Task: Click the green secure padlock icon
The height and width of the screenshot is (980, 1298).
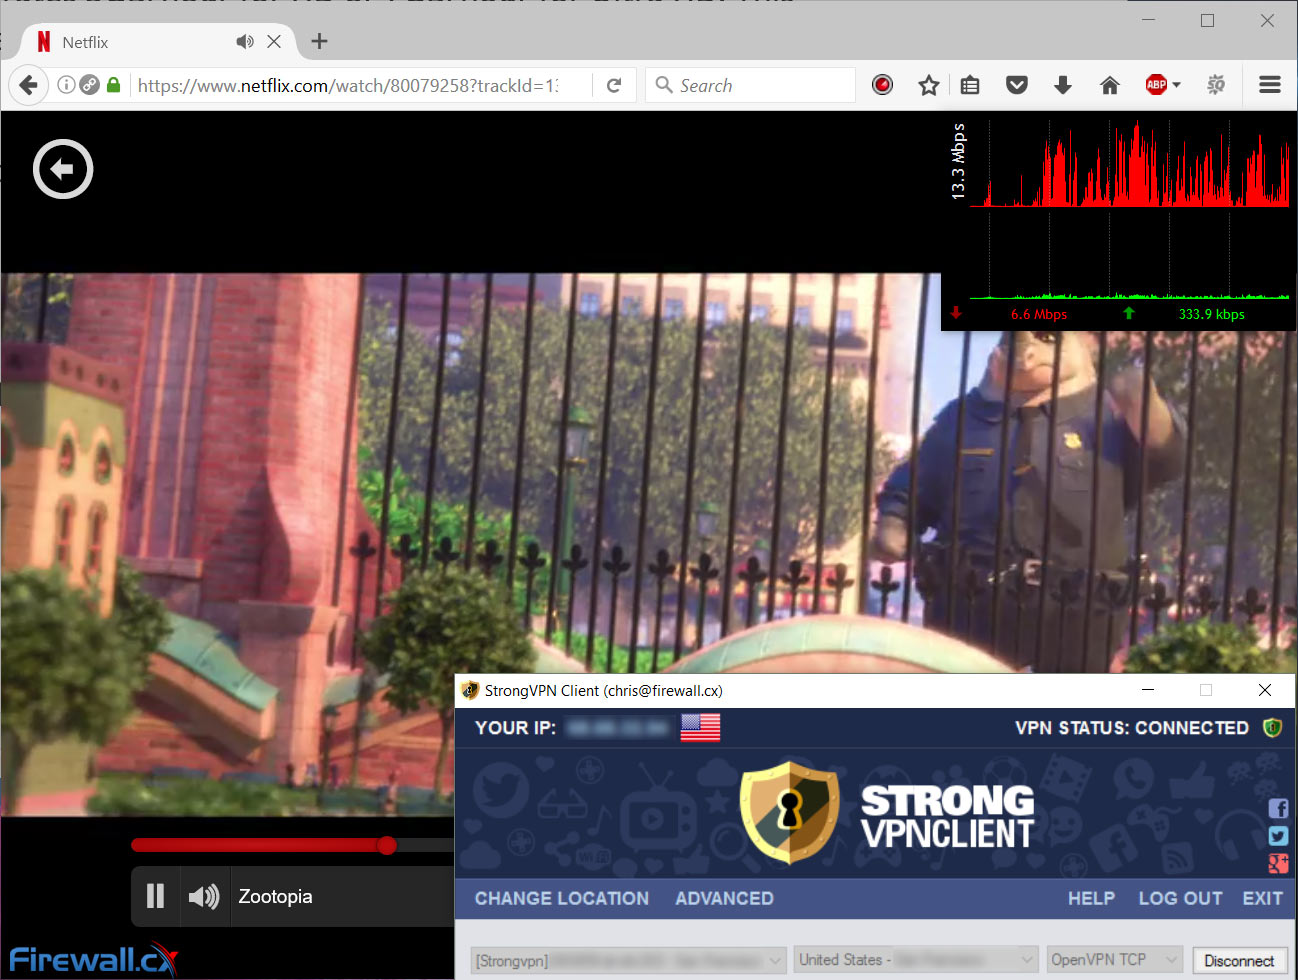Action: (x=114, y=85)
